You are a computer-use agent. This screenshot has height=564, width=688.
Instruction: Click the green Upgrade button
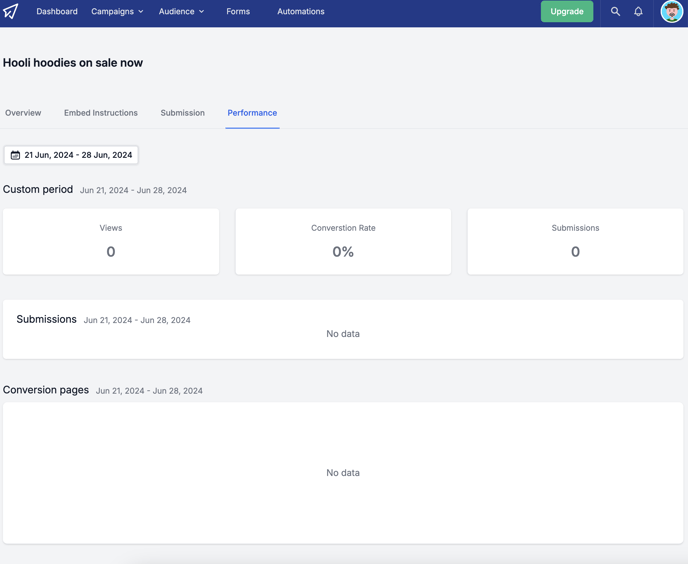point(566,11)
